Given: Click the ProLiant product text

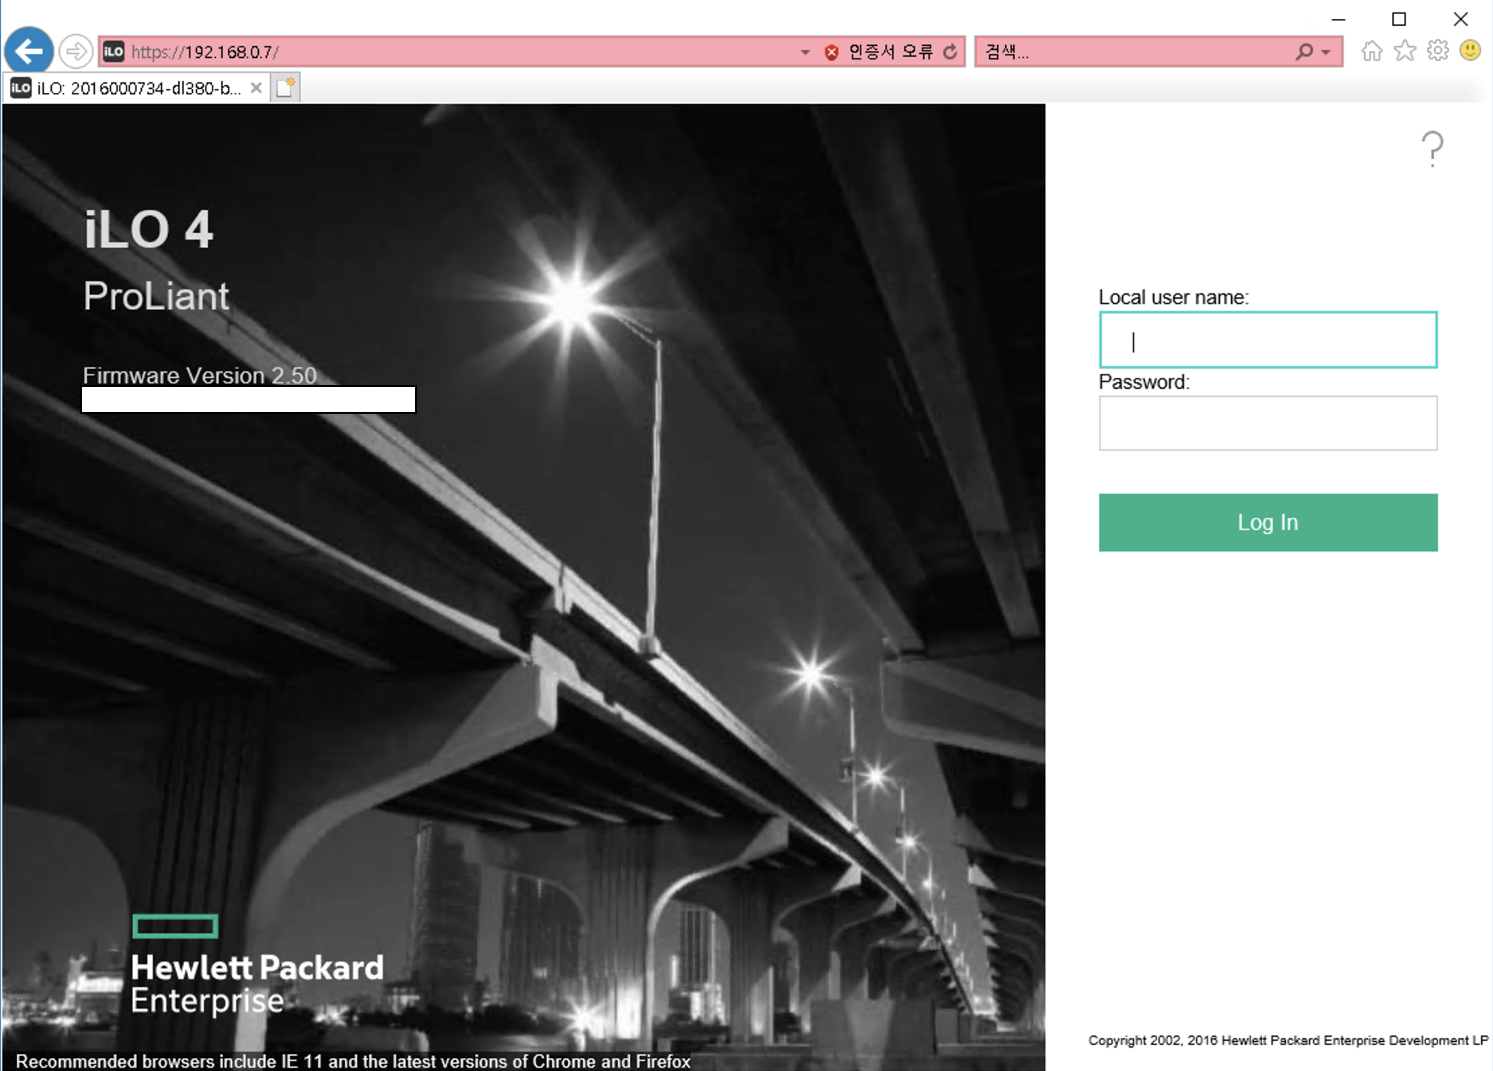Looking at the screenshot, I should (156, 296).
